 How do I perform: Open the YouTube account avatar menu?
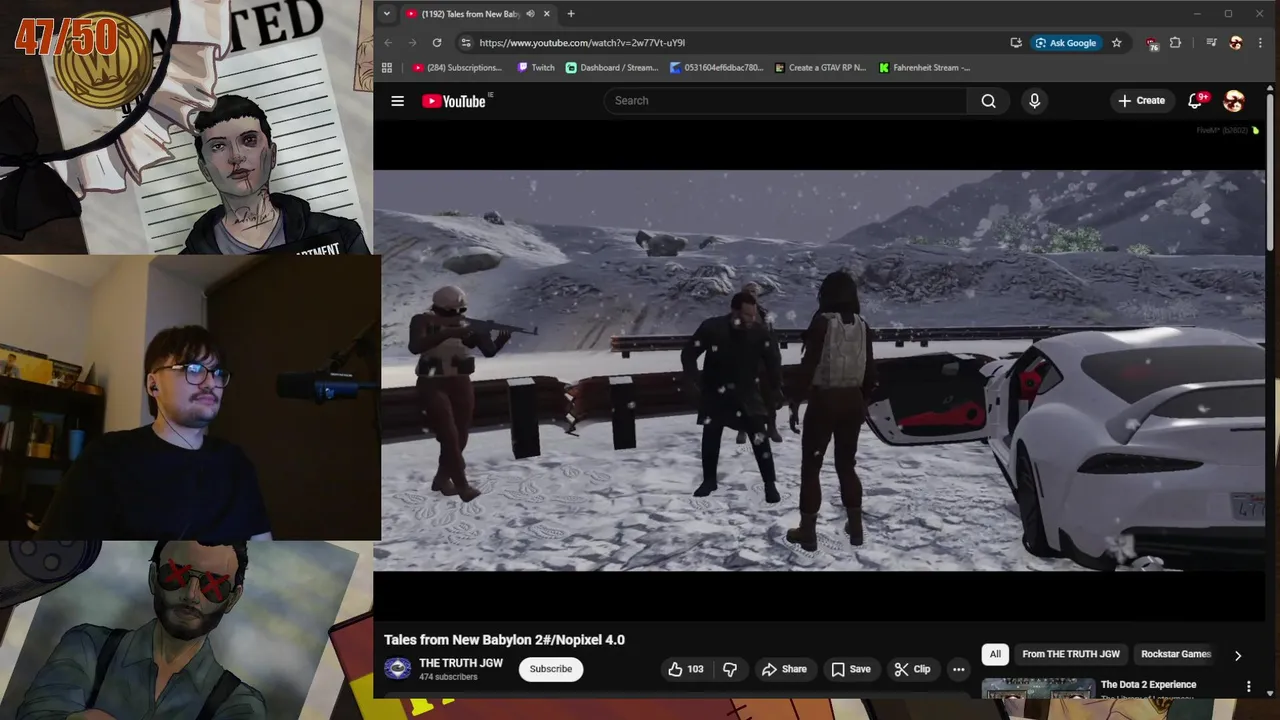click(1234, 101)
